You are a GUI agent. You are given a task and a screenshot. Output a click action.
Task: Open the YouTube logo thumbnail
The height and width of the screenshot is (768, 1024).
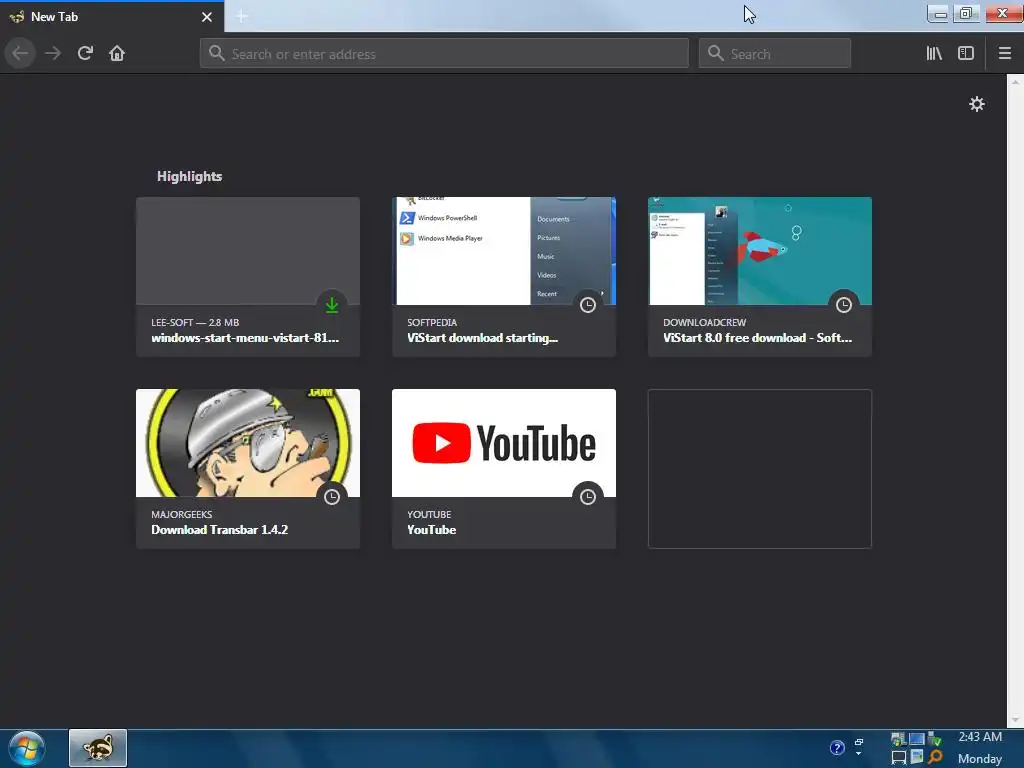coord(504,443)
